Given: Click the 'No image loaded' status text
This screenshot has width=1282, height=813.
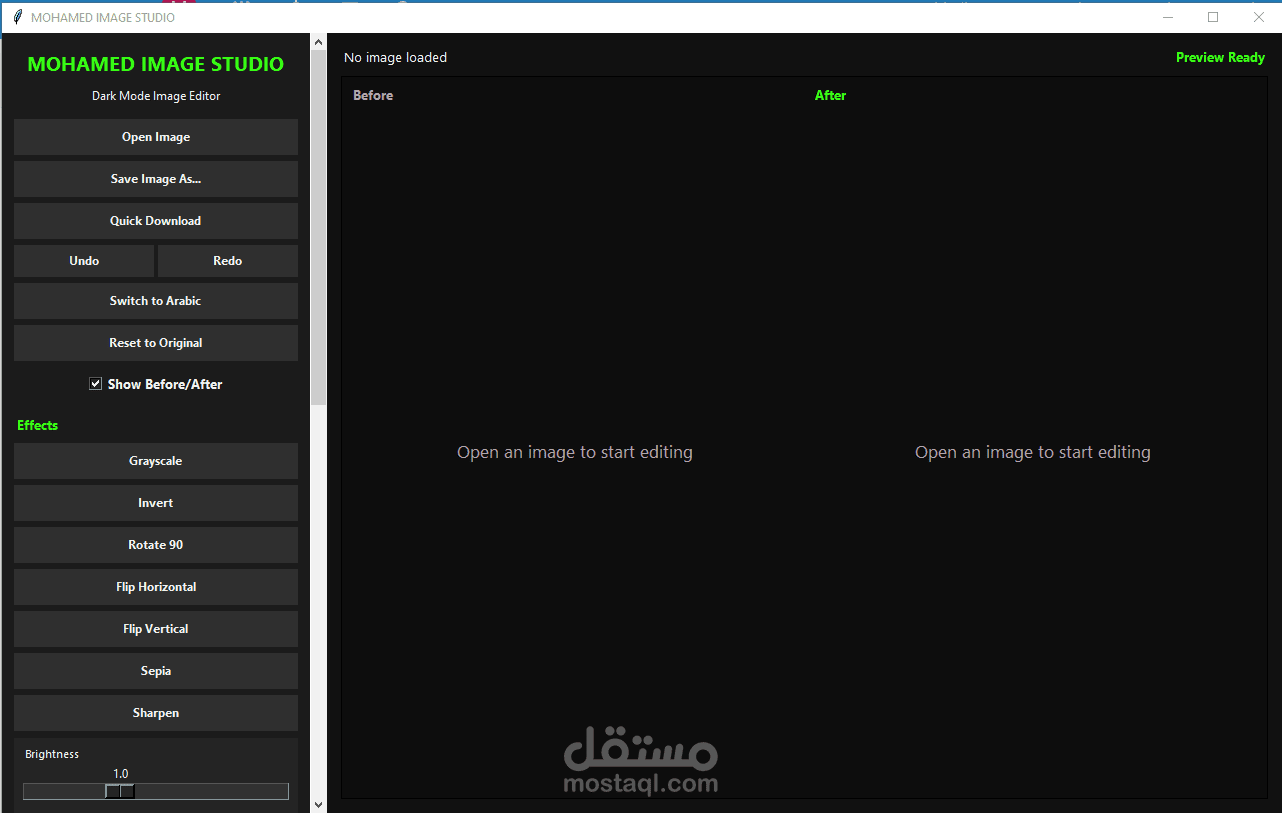Looking at the screenshot, I should (395, 58).
